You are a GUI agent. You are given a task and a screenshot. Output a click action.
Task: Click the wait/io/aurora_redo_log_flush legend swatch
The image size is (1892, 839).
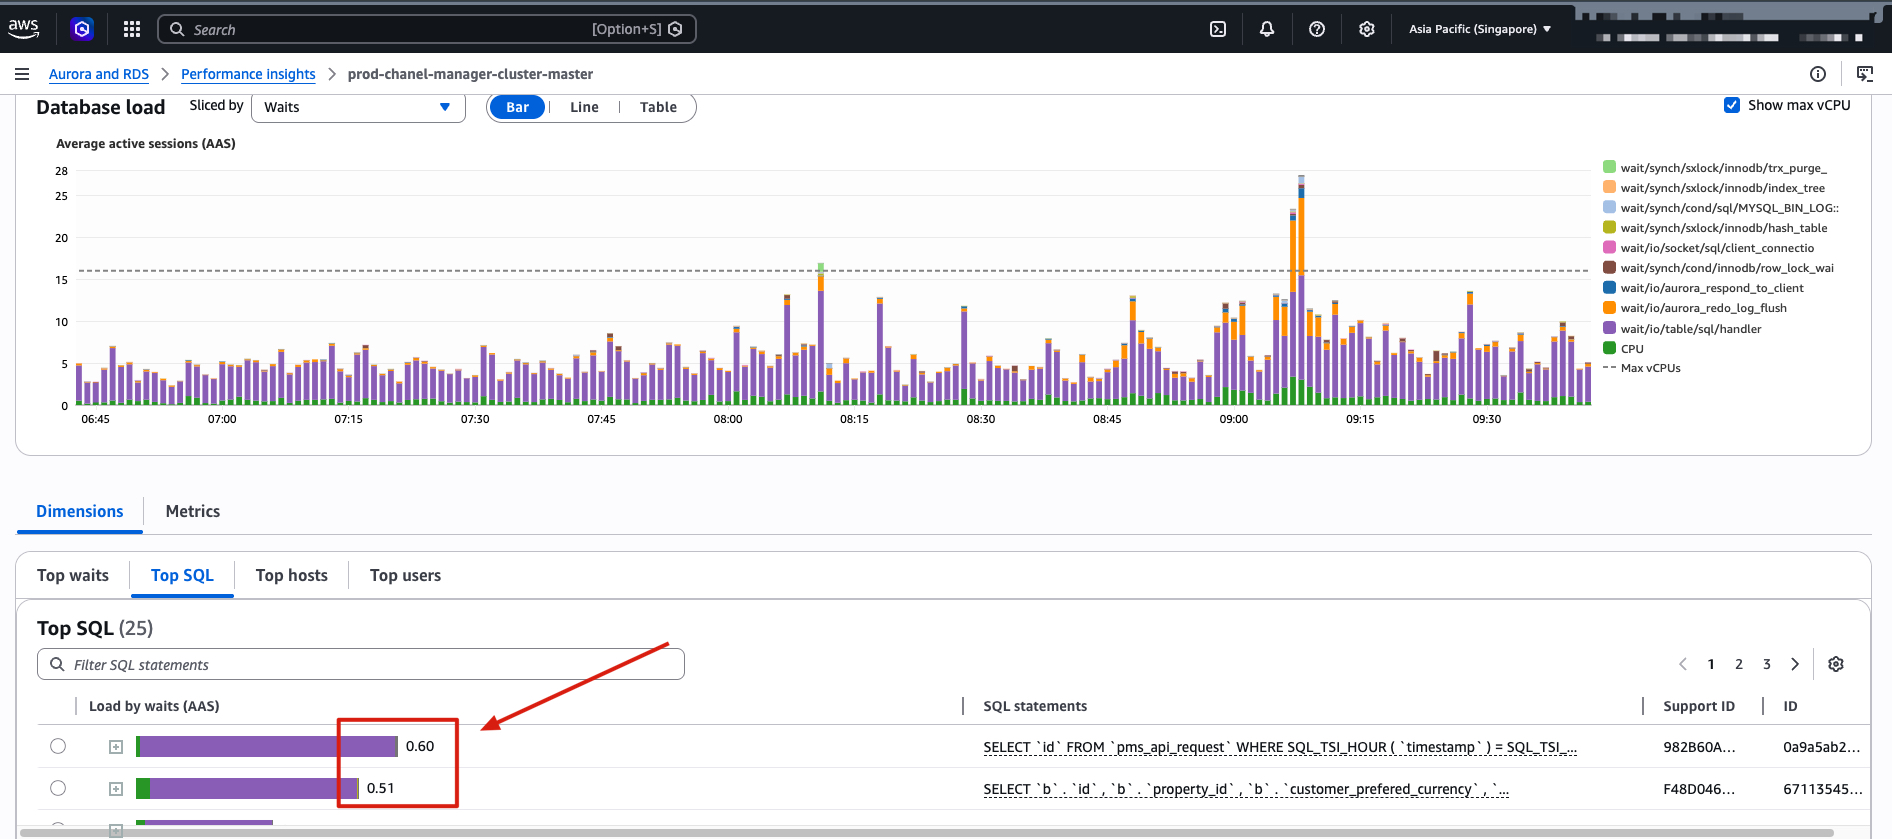1609,307
